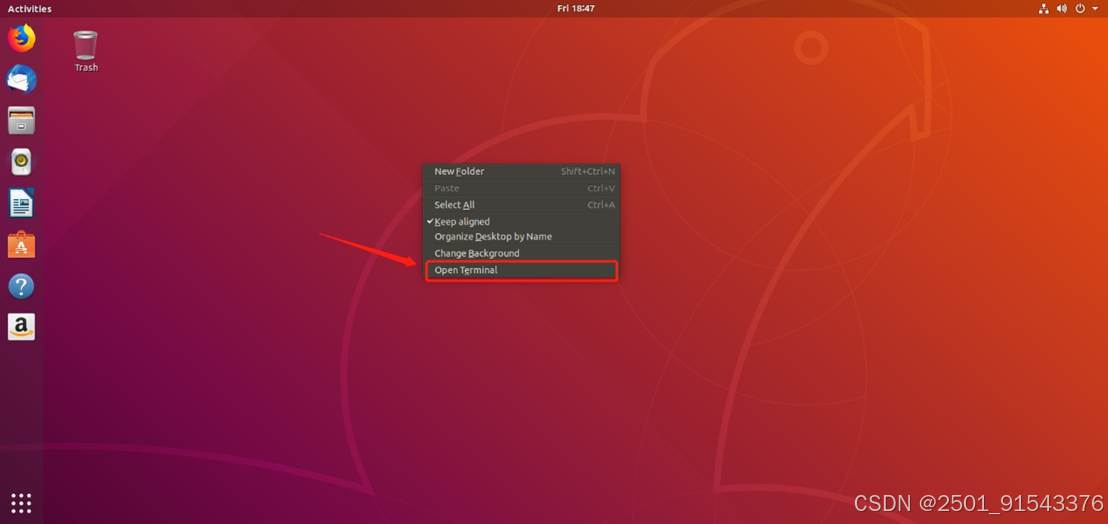
Task: Open the Activities overview
Action: [x=30, y=8]
